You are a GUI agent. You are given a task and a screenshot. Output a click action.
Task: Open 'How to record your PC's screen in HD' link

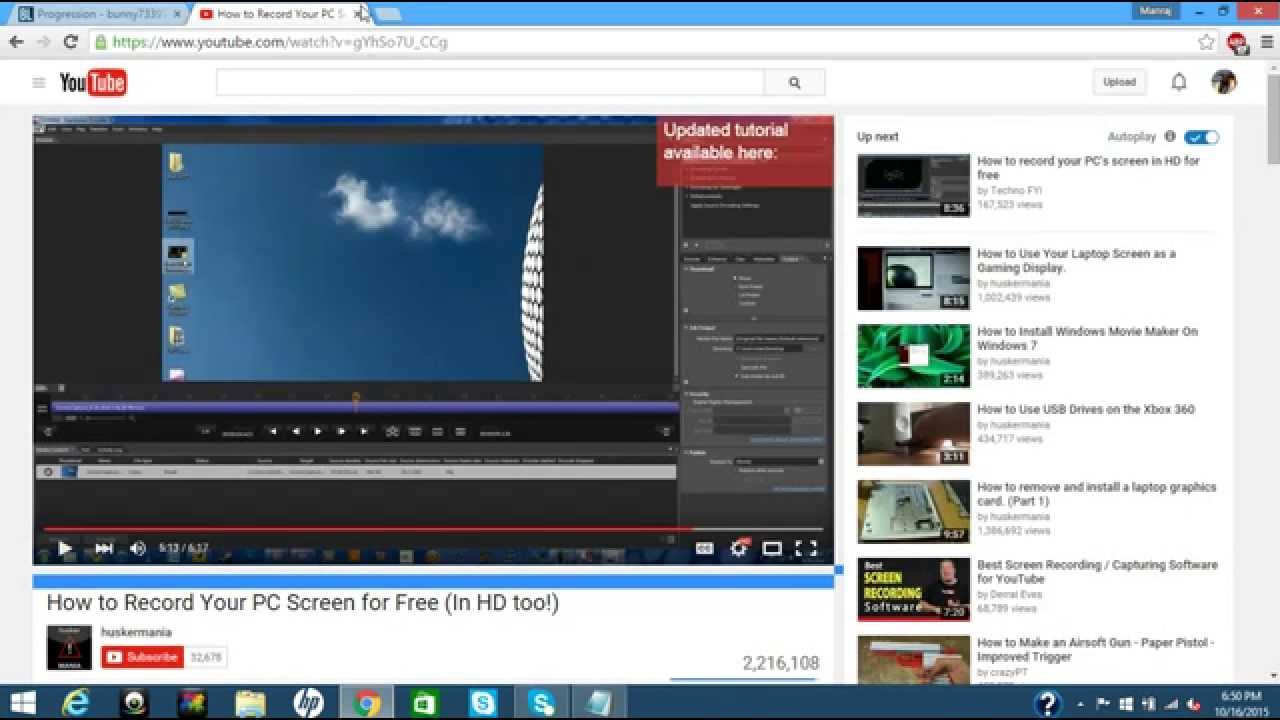pos(1088,168)
